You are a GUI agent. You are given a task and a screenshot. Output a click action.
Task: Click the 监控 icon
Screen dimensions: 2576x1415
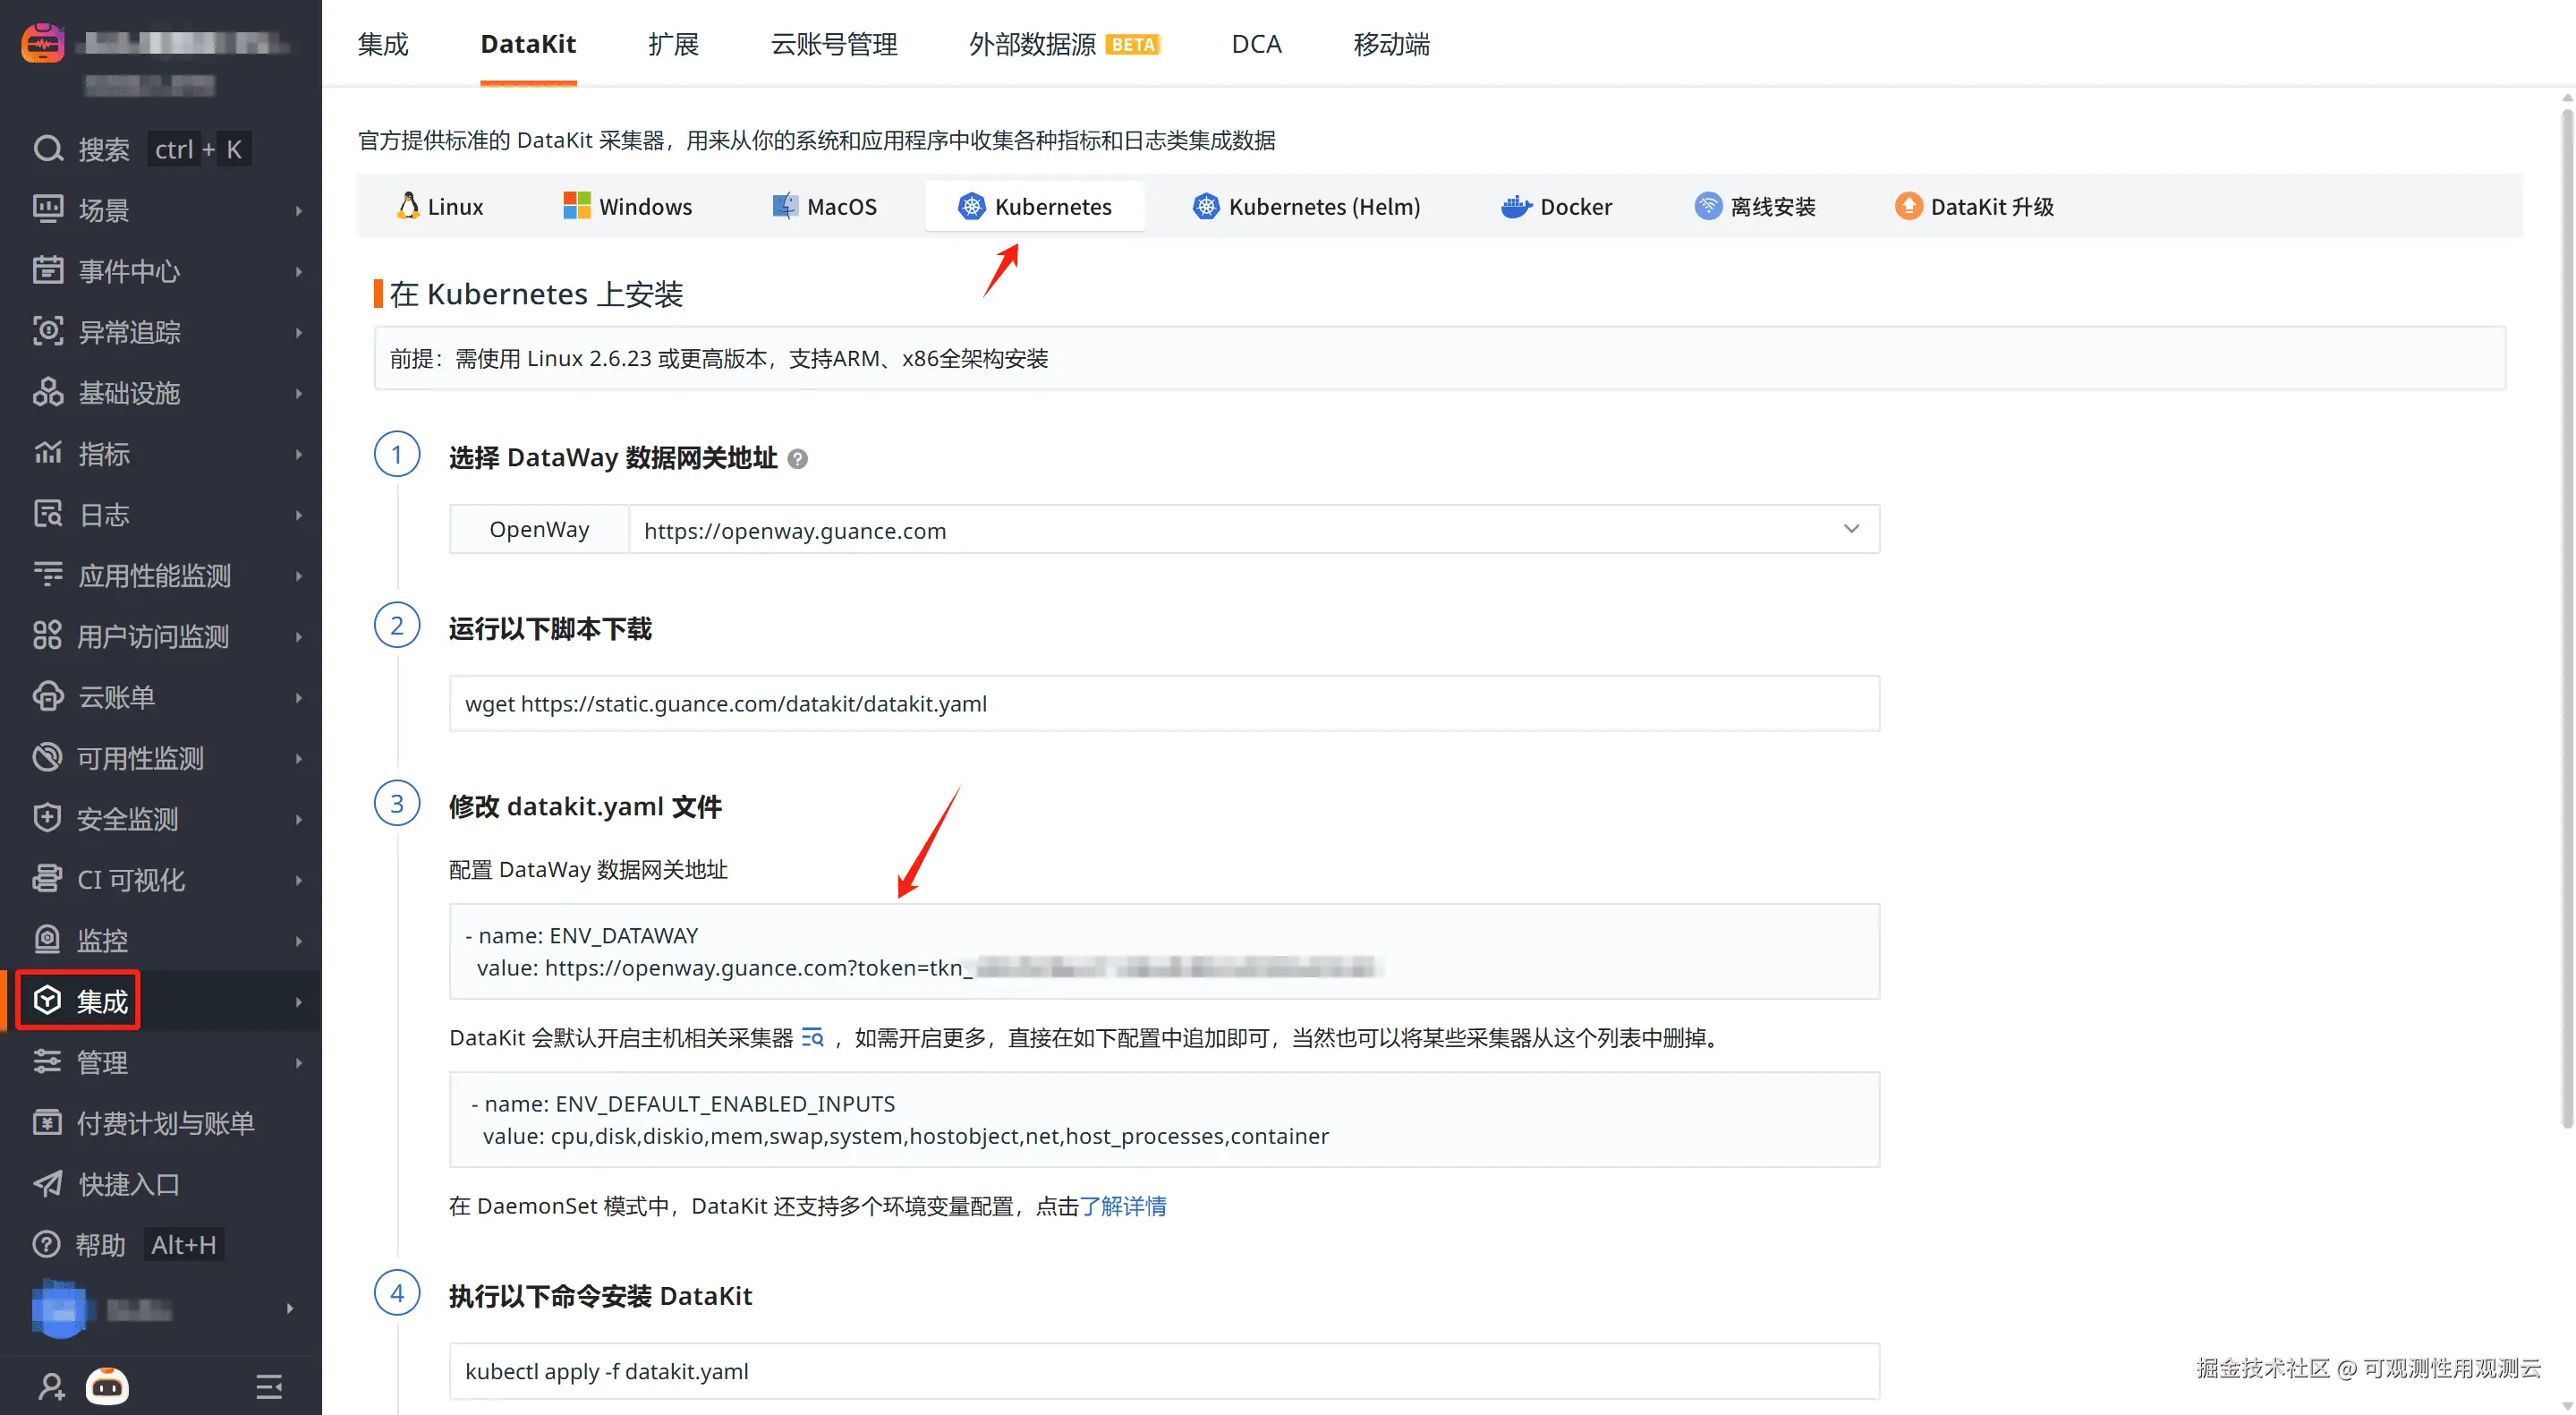tap(48, 940)
